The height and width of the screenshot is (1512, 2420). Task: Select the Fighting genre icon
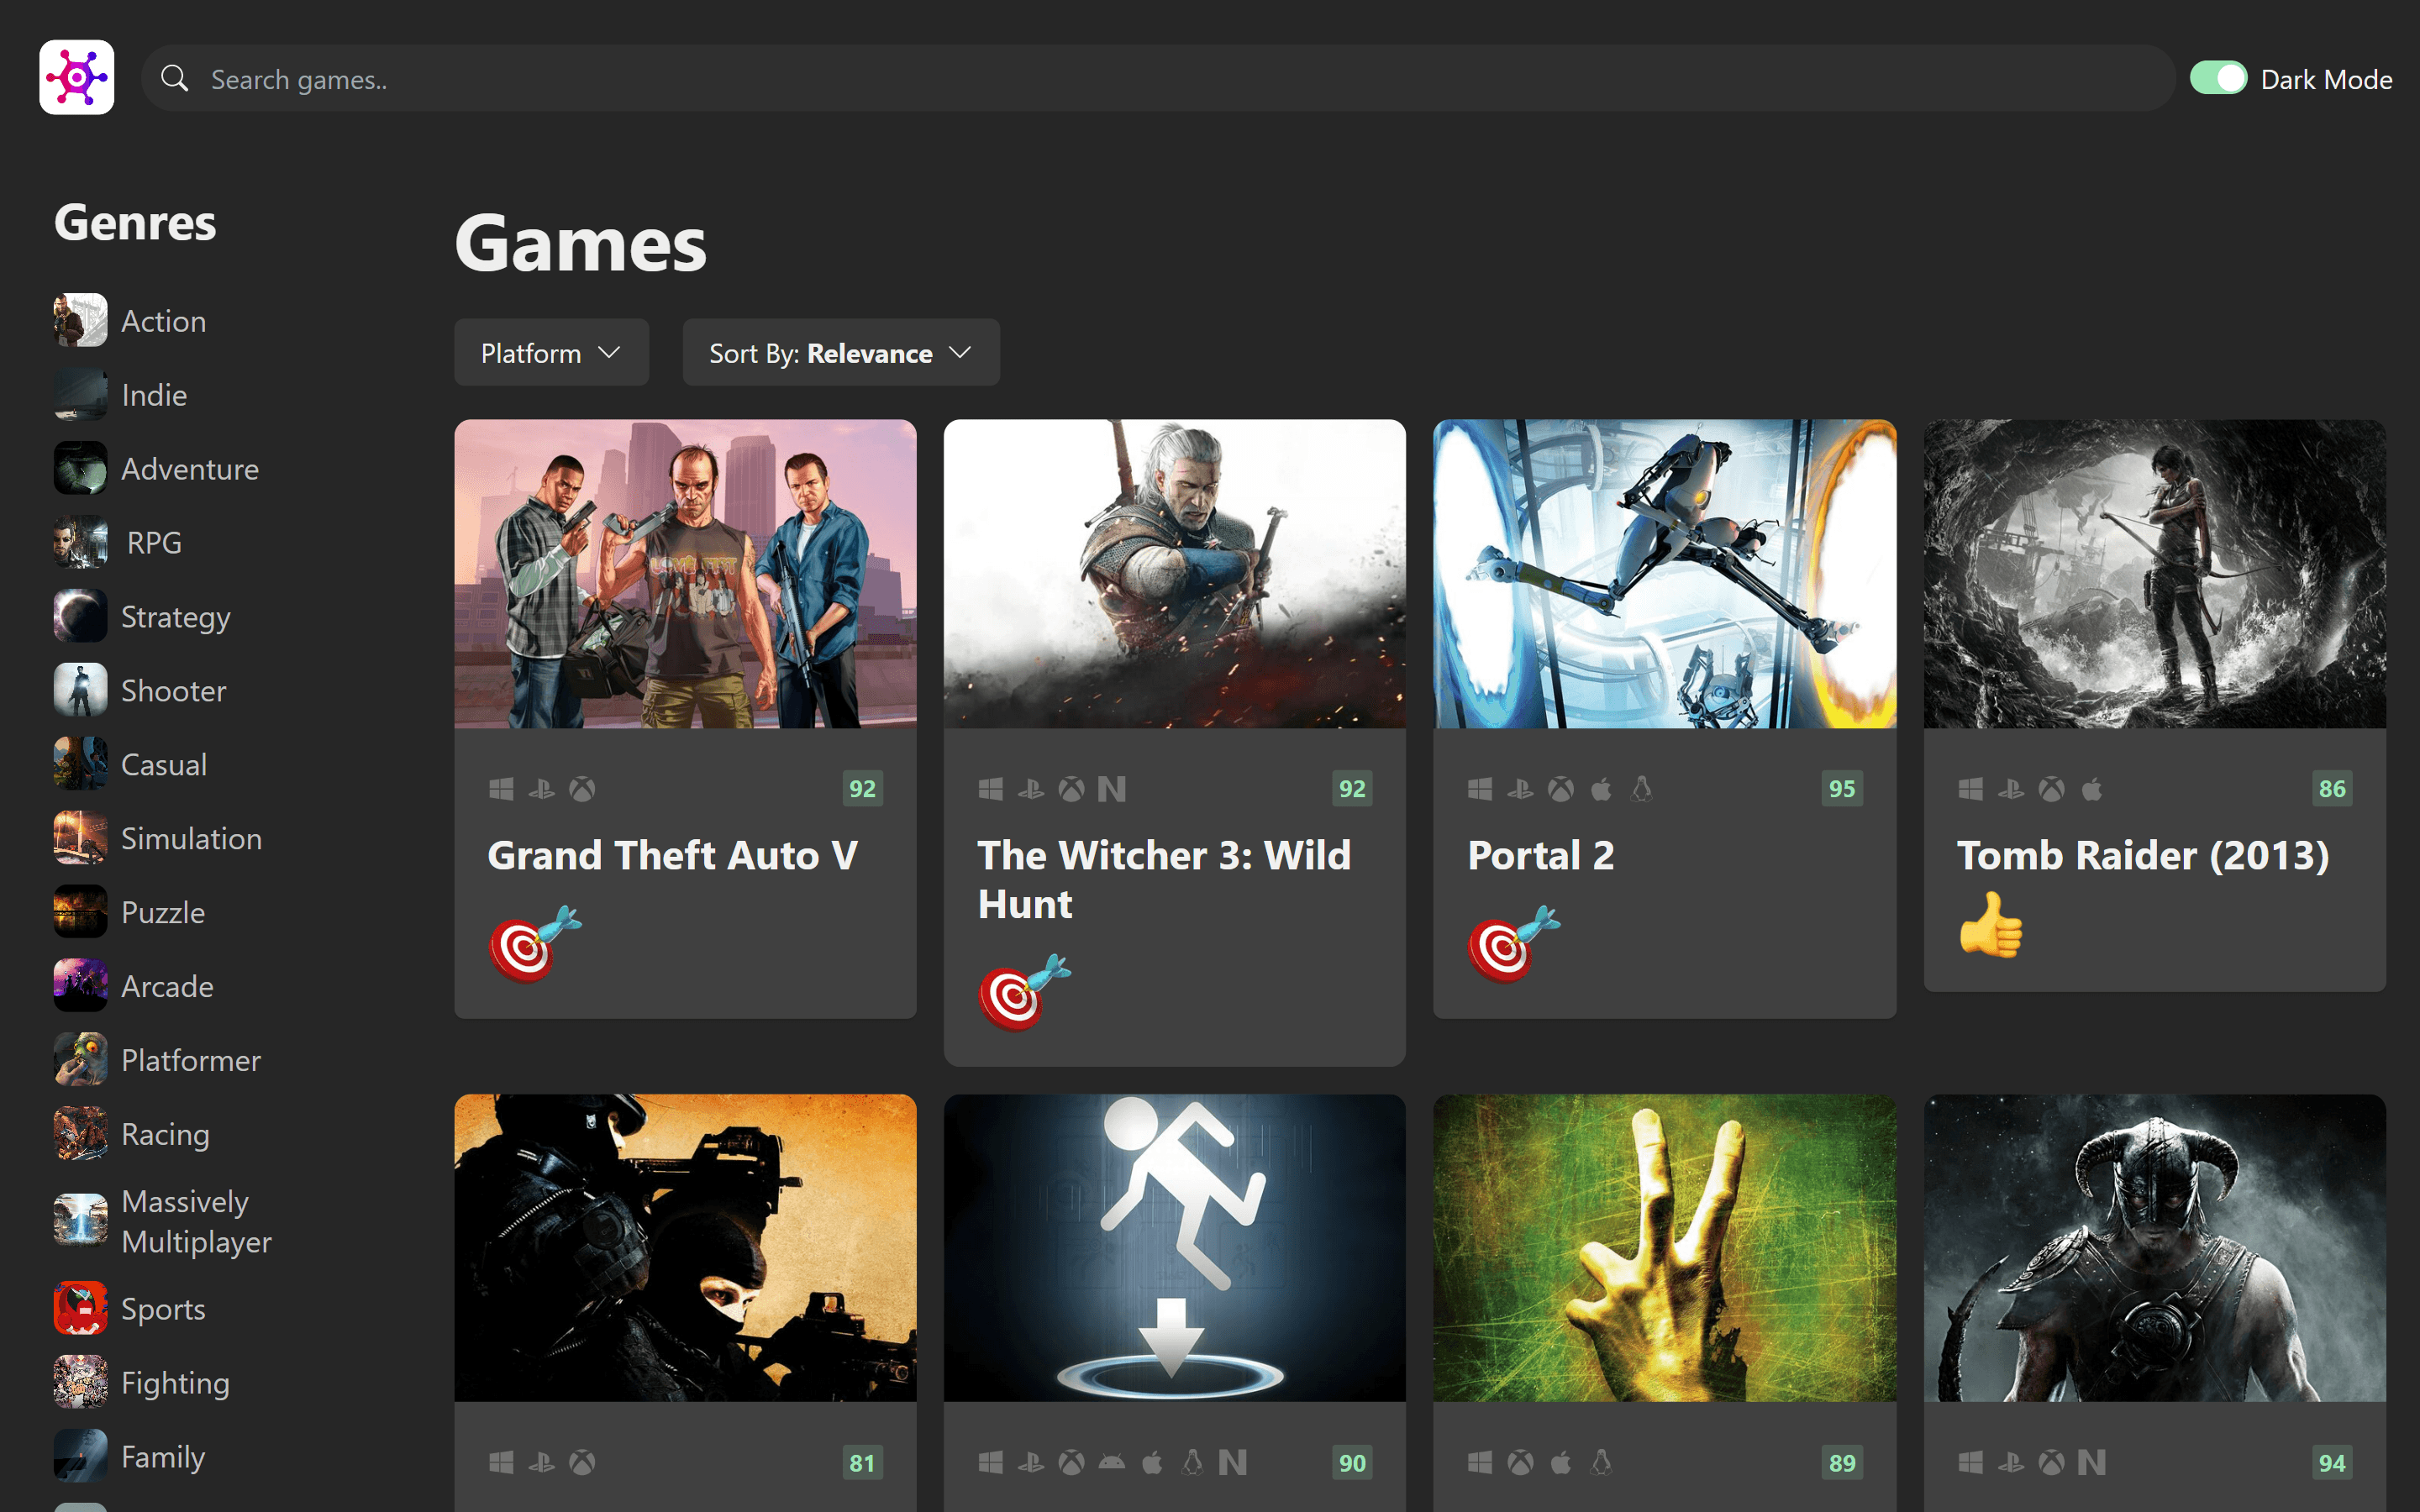[x=80, y=1382]
